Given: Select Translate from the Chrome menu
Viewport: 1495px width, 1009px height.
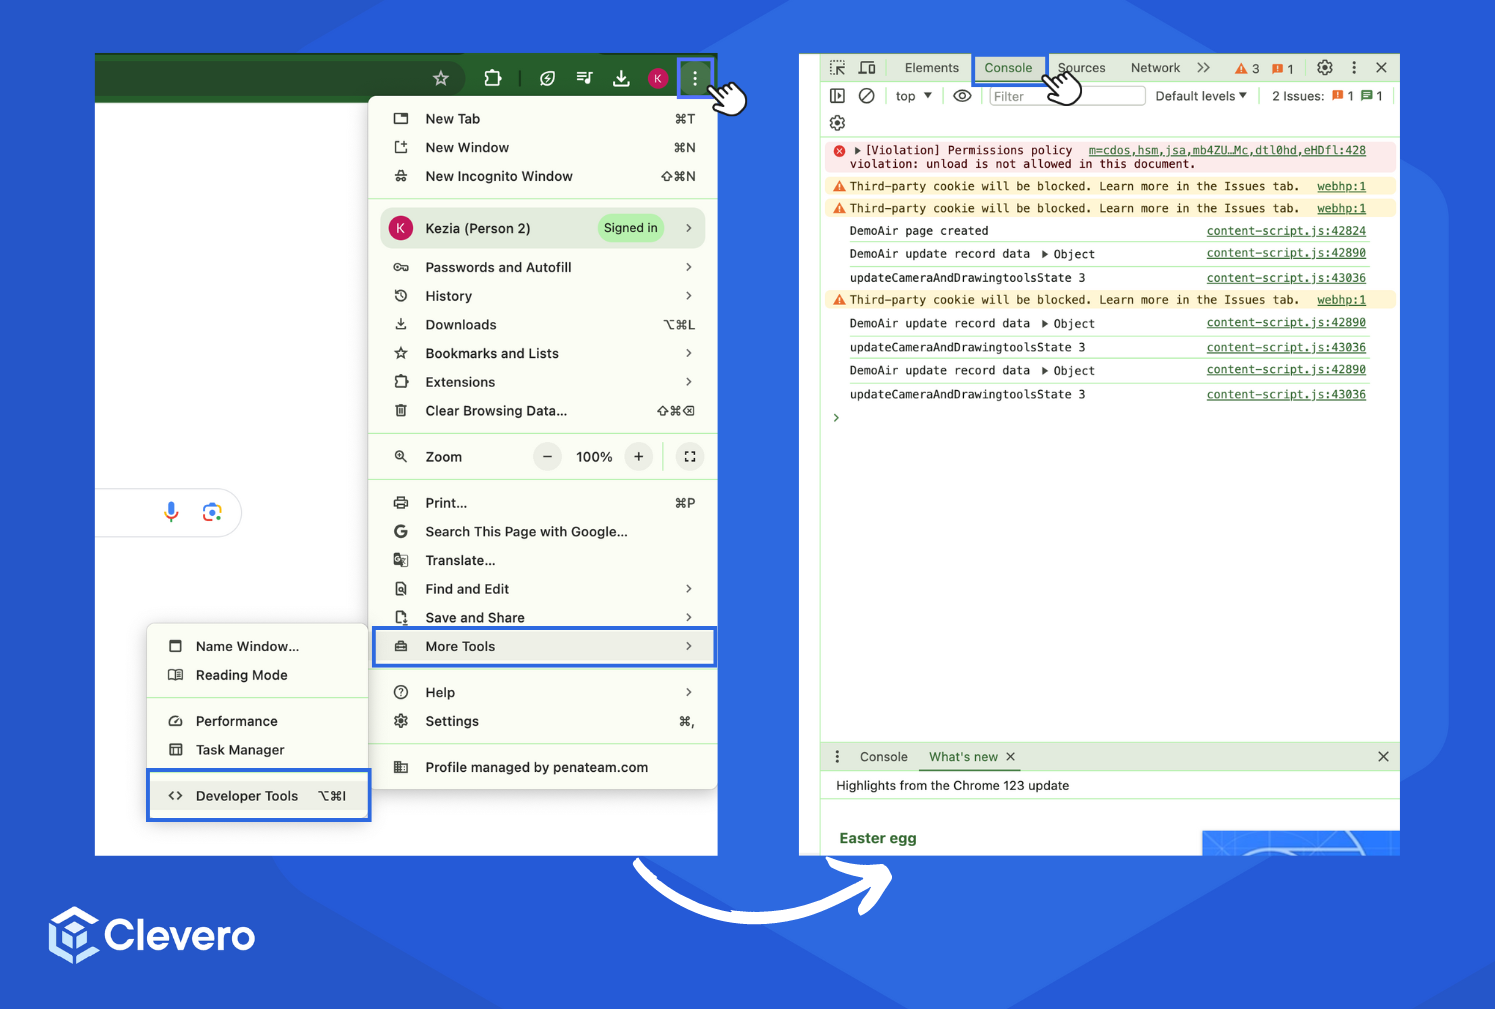Looking at the screenshot, I should 544,560.
